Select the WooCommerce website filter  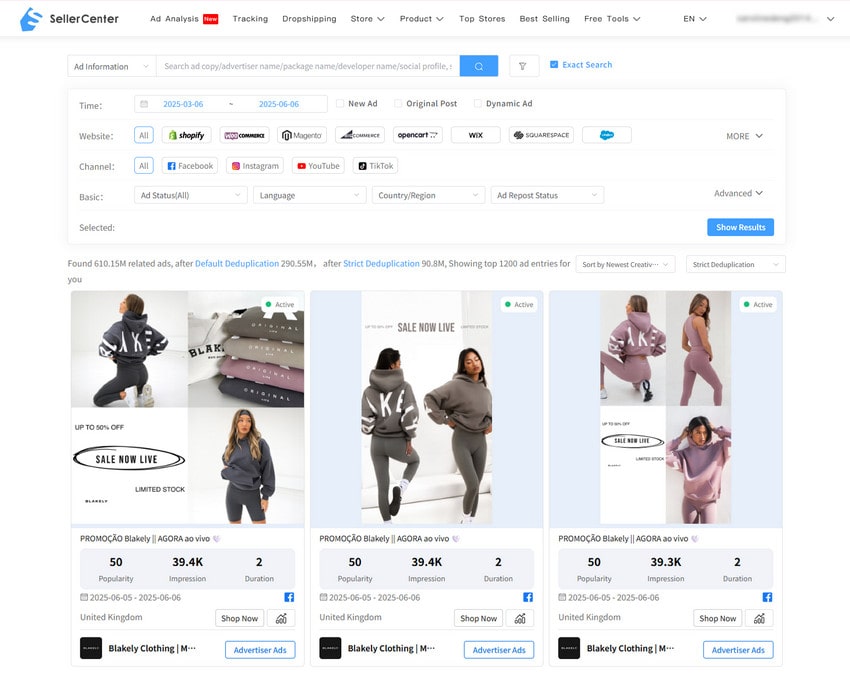tap(245, 135)
